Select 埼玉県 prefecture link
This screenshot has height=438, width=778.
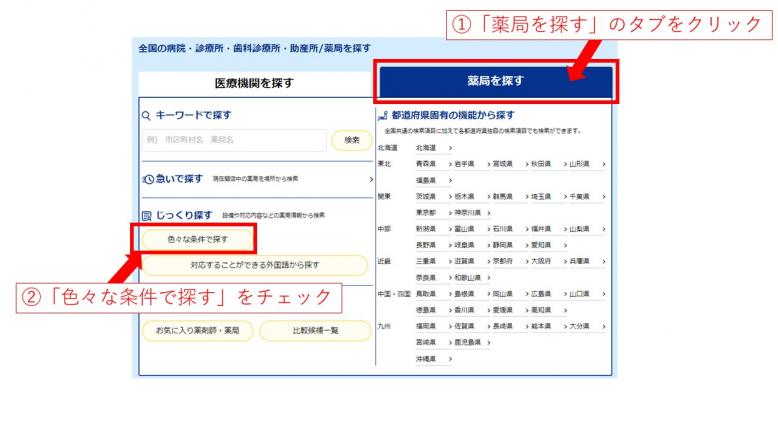pos(549,197)
